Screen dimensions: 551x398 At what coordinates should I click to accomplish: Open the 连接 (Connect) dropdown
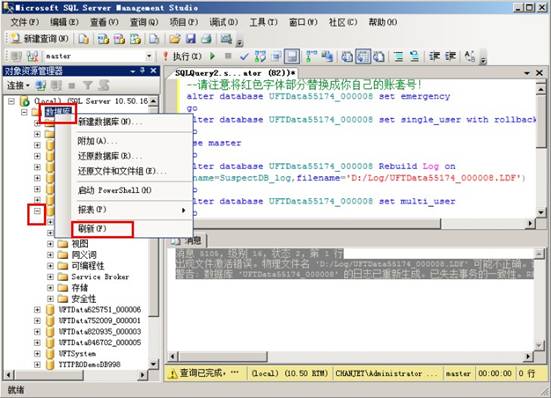(18, 85)
